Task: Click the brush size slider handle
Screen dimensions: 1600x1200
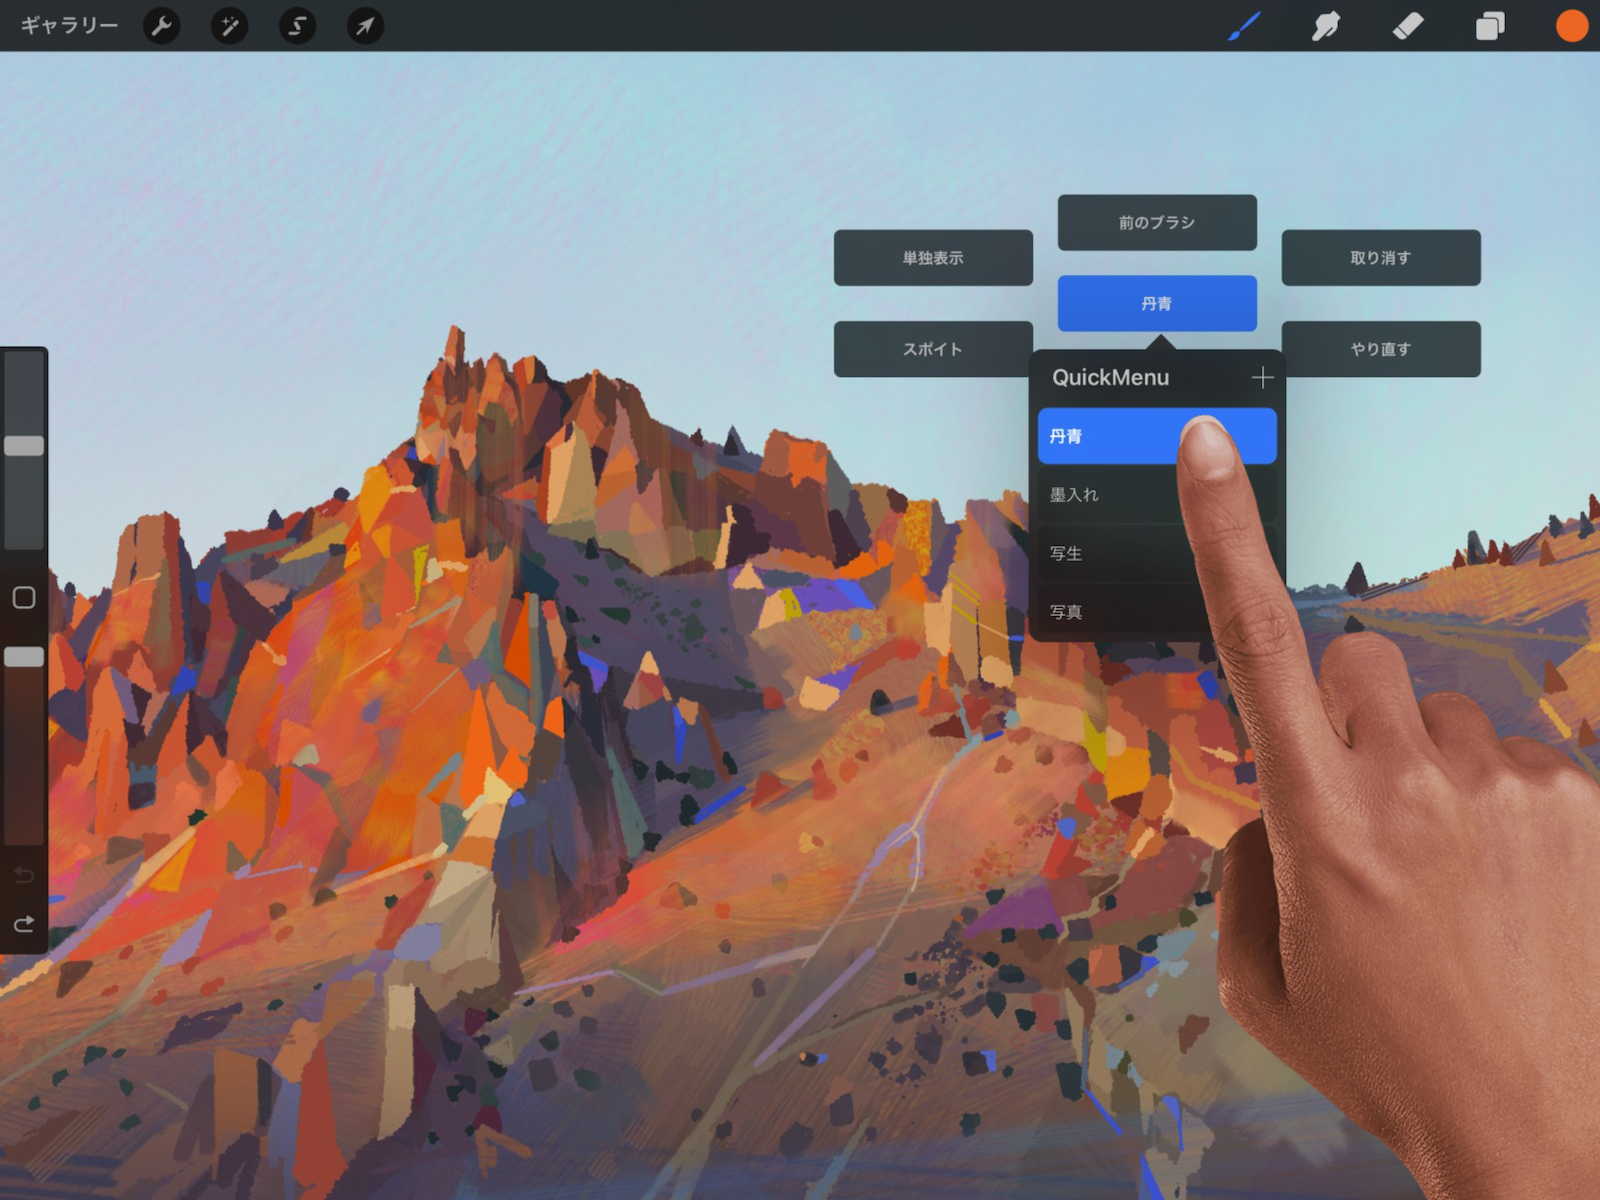Action: tap(24, 446)
